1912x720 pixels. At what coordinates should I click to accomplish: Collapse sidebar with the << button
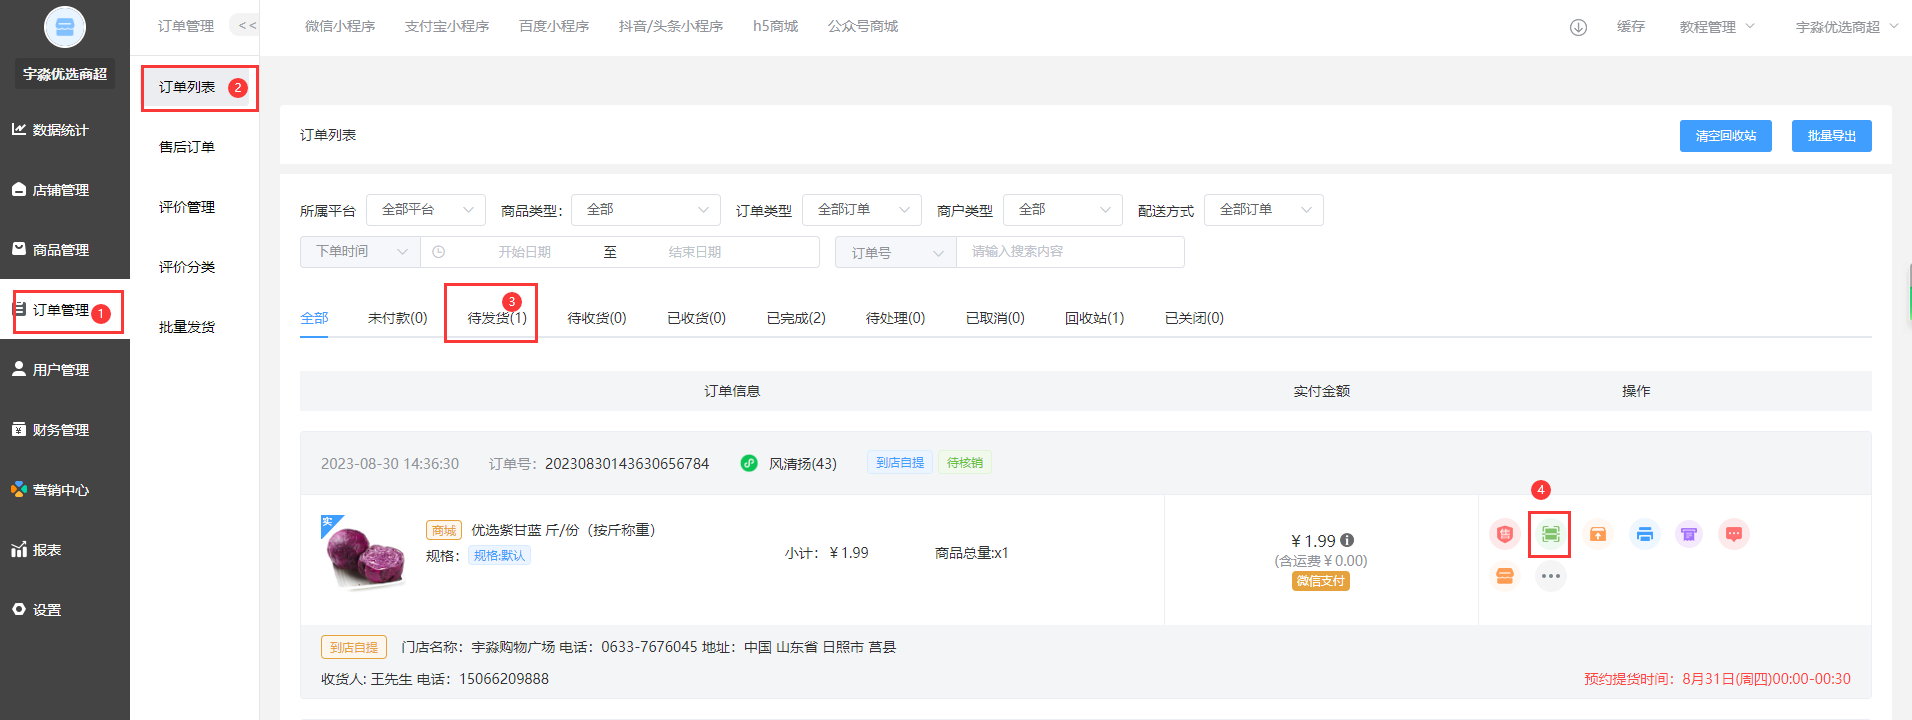(x=247, y=26)
